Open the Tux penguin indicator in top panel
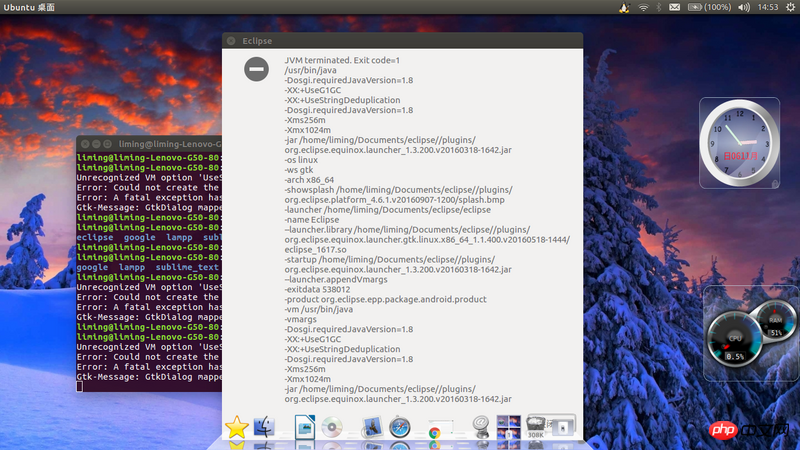The width and height of the screenshot is (800, 450). coord(624,7)
